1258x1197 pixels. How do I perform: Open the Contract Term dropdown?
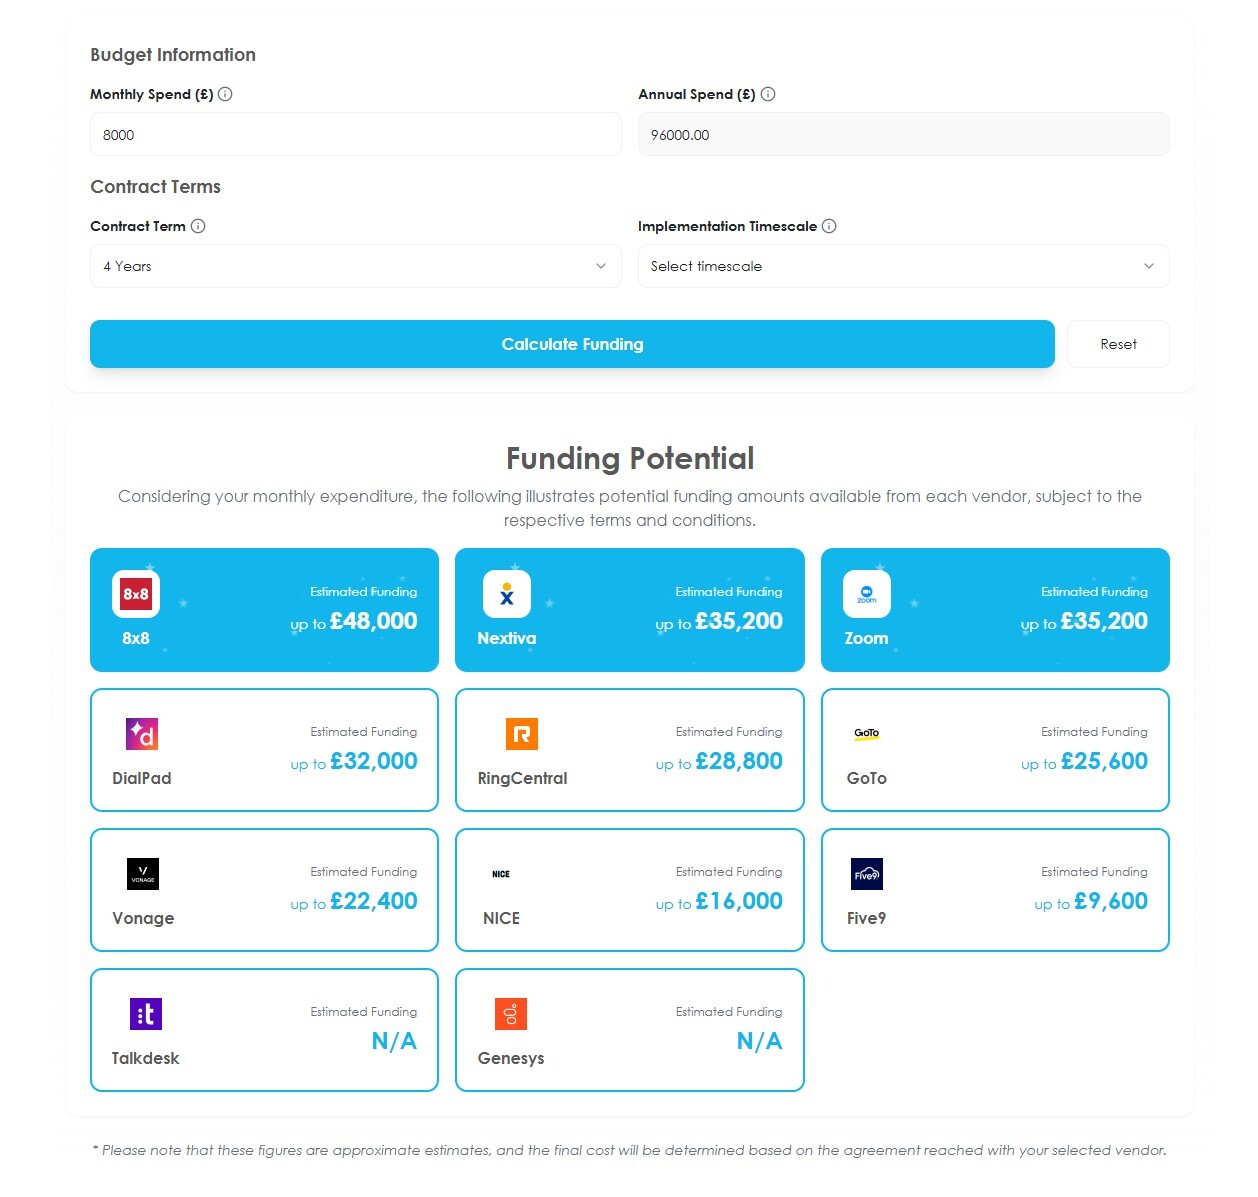[355, 266]
